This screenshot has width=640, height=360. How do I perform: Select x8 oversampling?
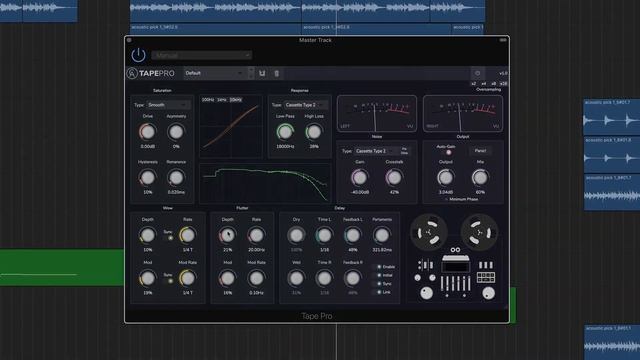(x=493, y=84)
